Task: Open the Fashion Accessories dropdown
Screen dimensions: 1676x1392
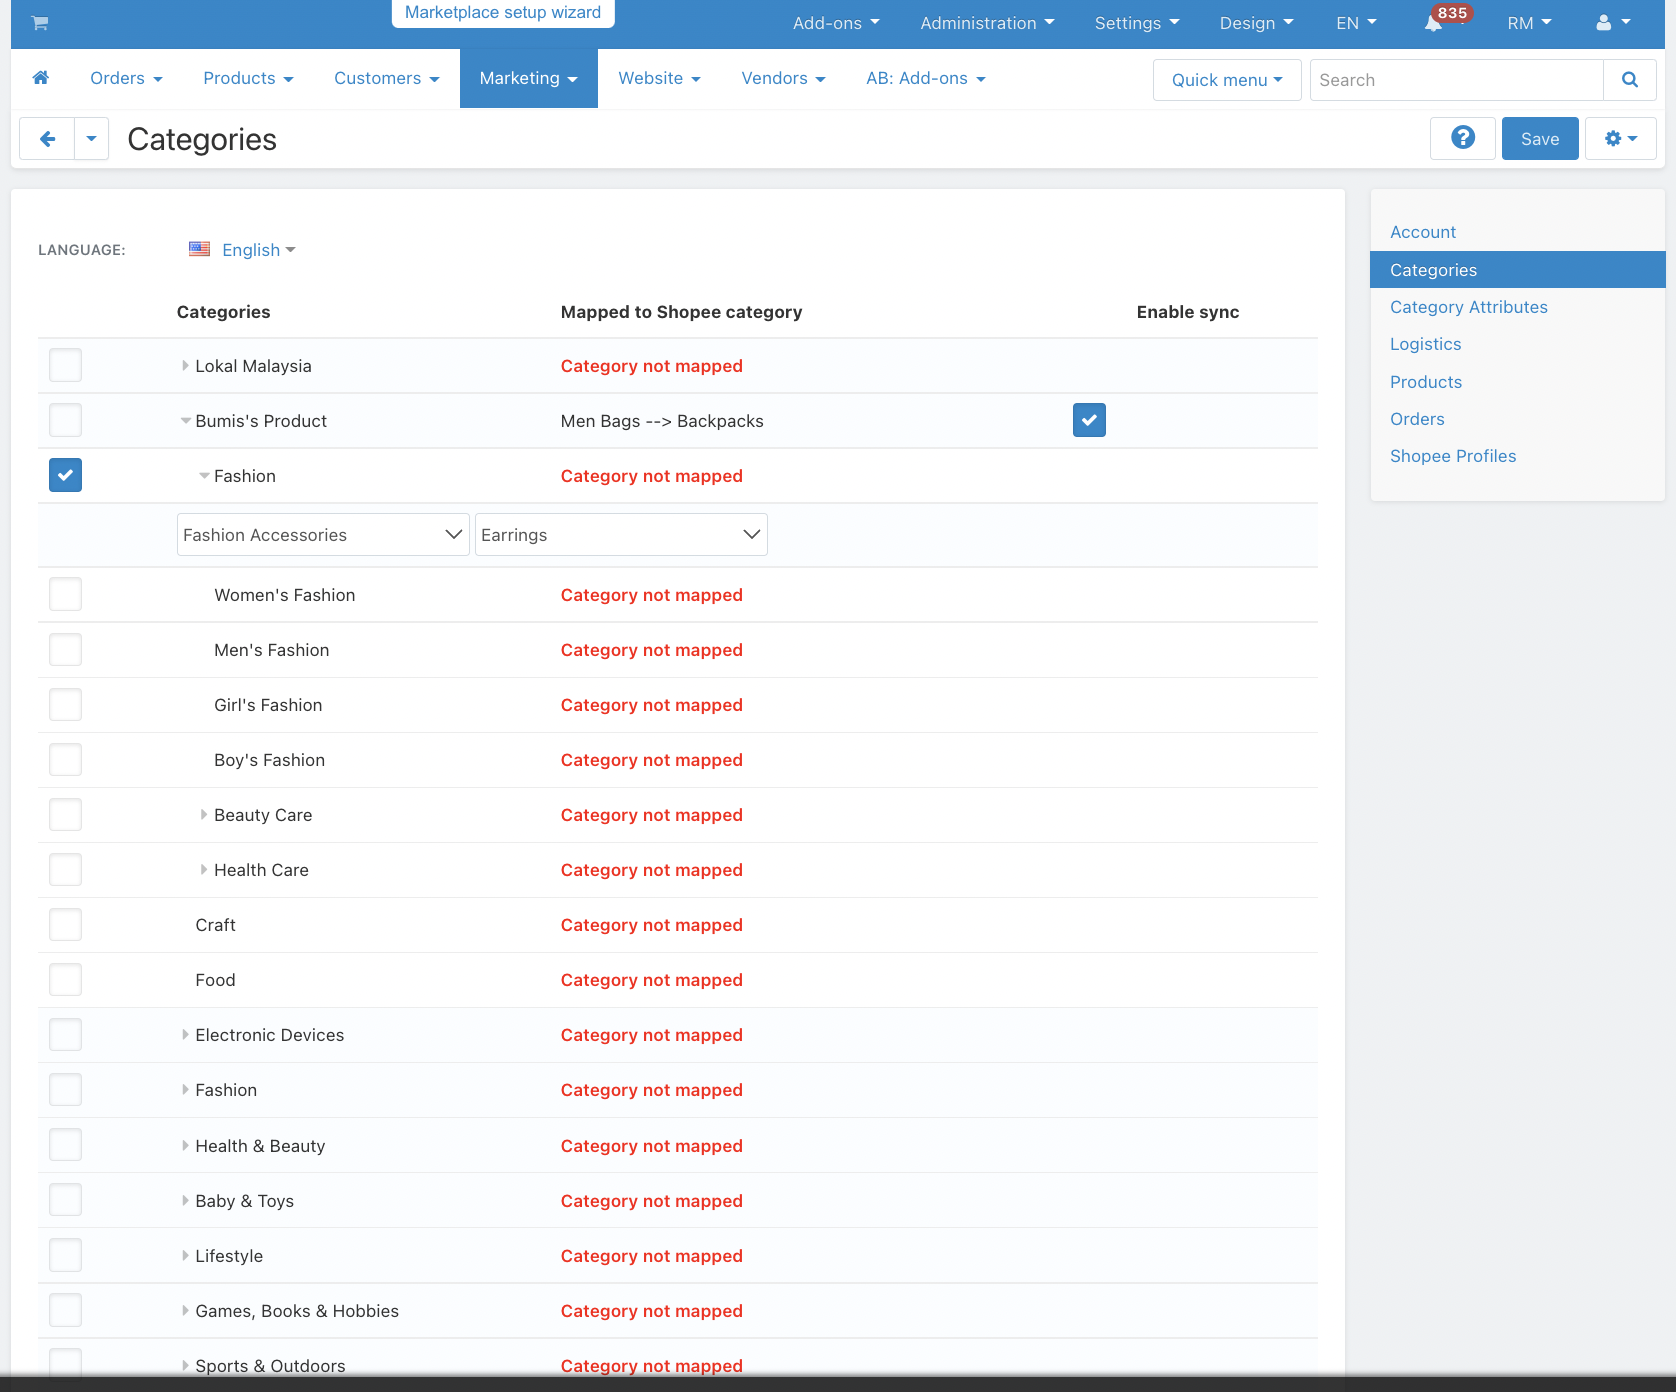Action: (323, 535)
